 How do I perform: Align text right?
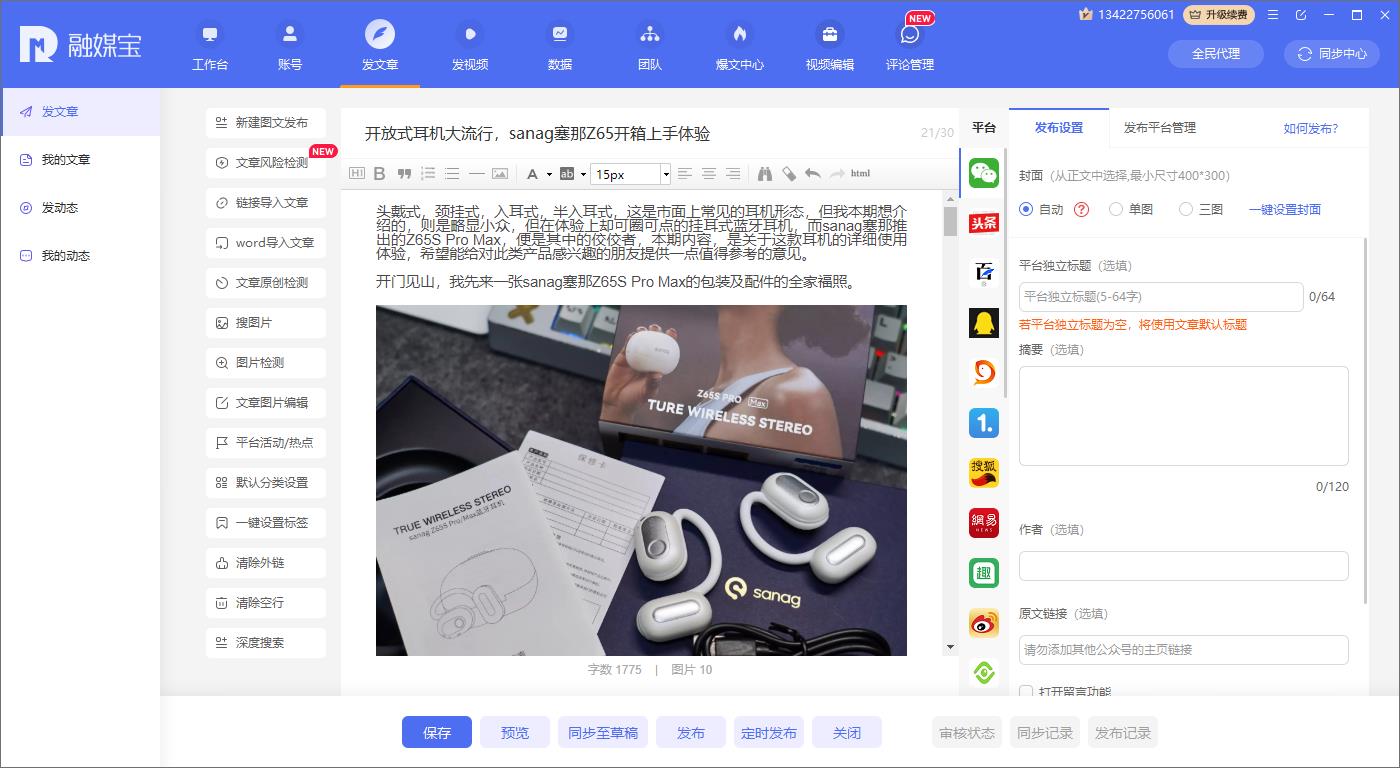(733, 174)
